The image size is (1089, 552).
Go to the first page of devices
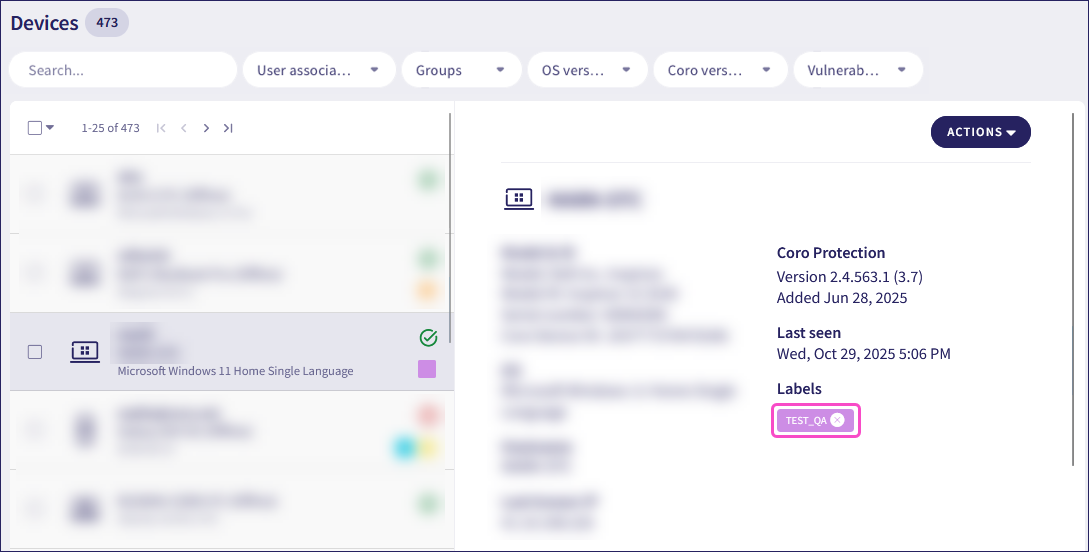coord(161,128)
